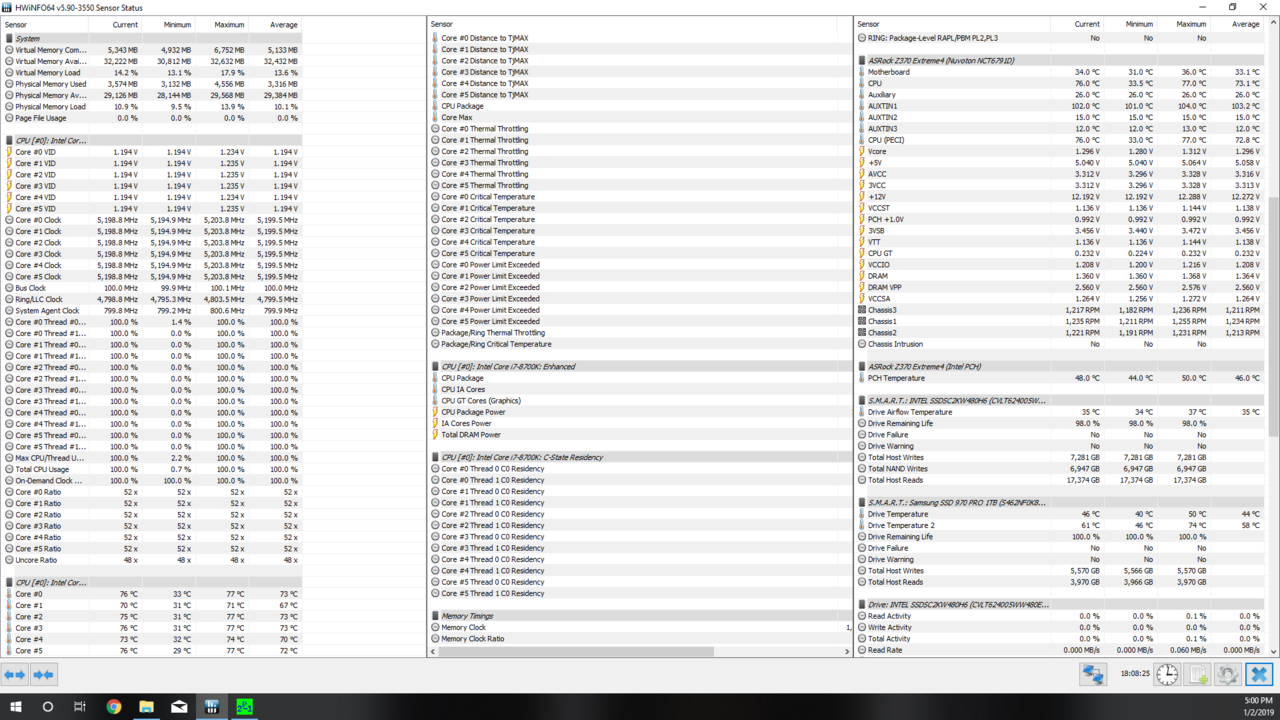Select the Total NAND Writes row
Viewport: 1280px width, 720px height.
[1061, 468]
